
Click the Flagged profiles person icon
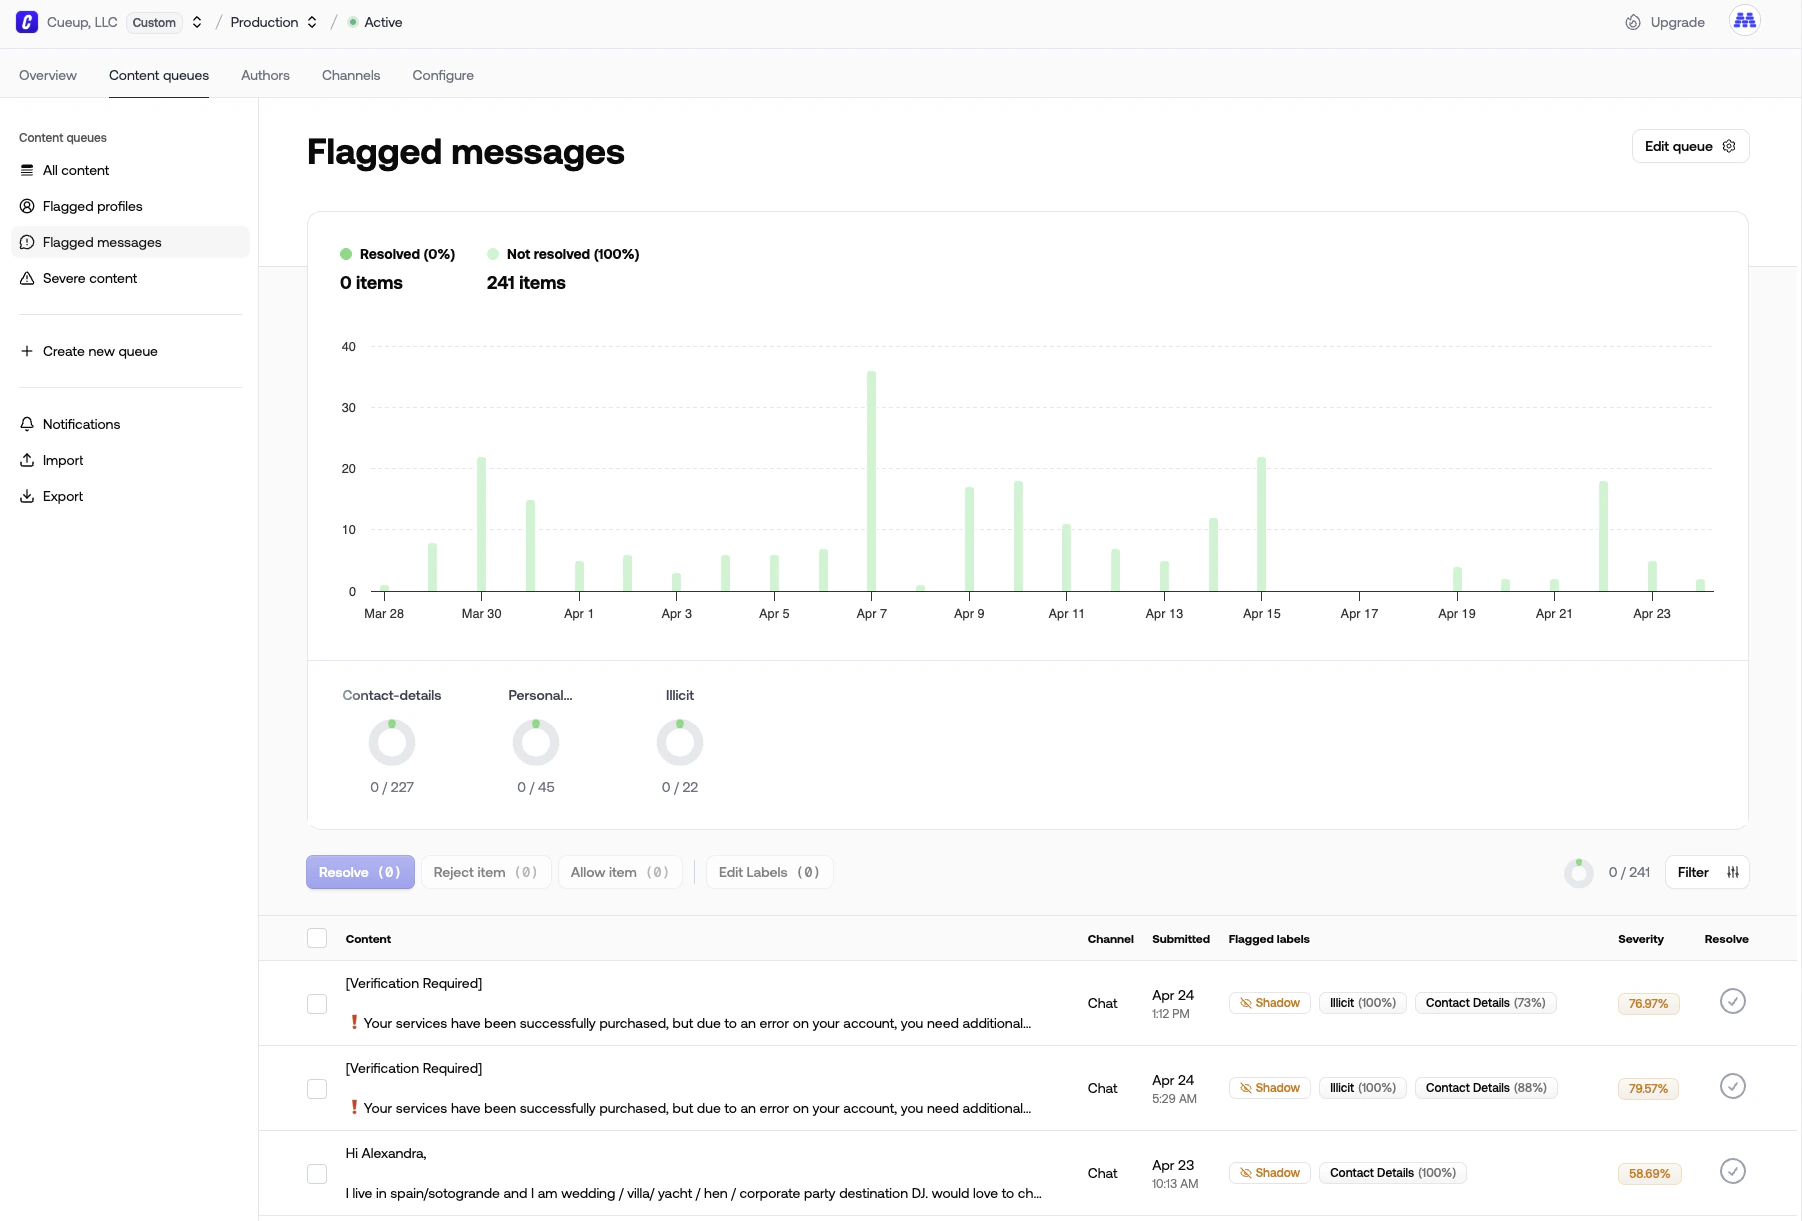coord(27,206)
